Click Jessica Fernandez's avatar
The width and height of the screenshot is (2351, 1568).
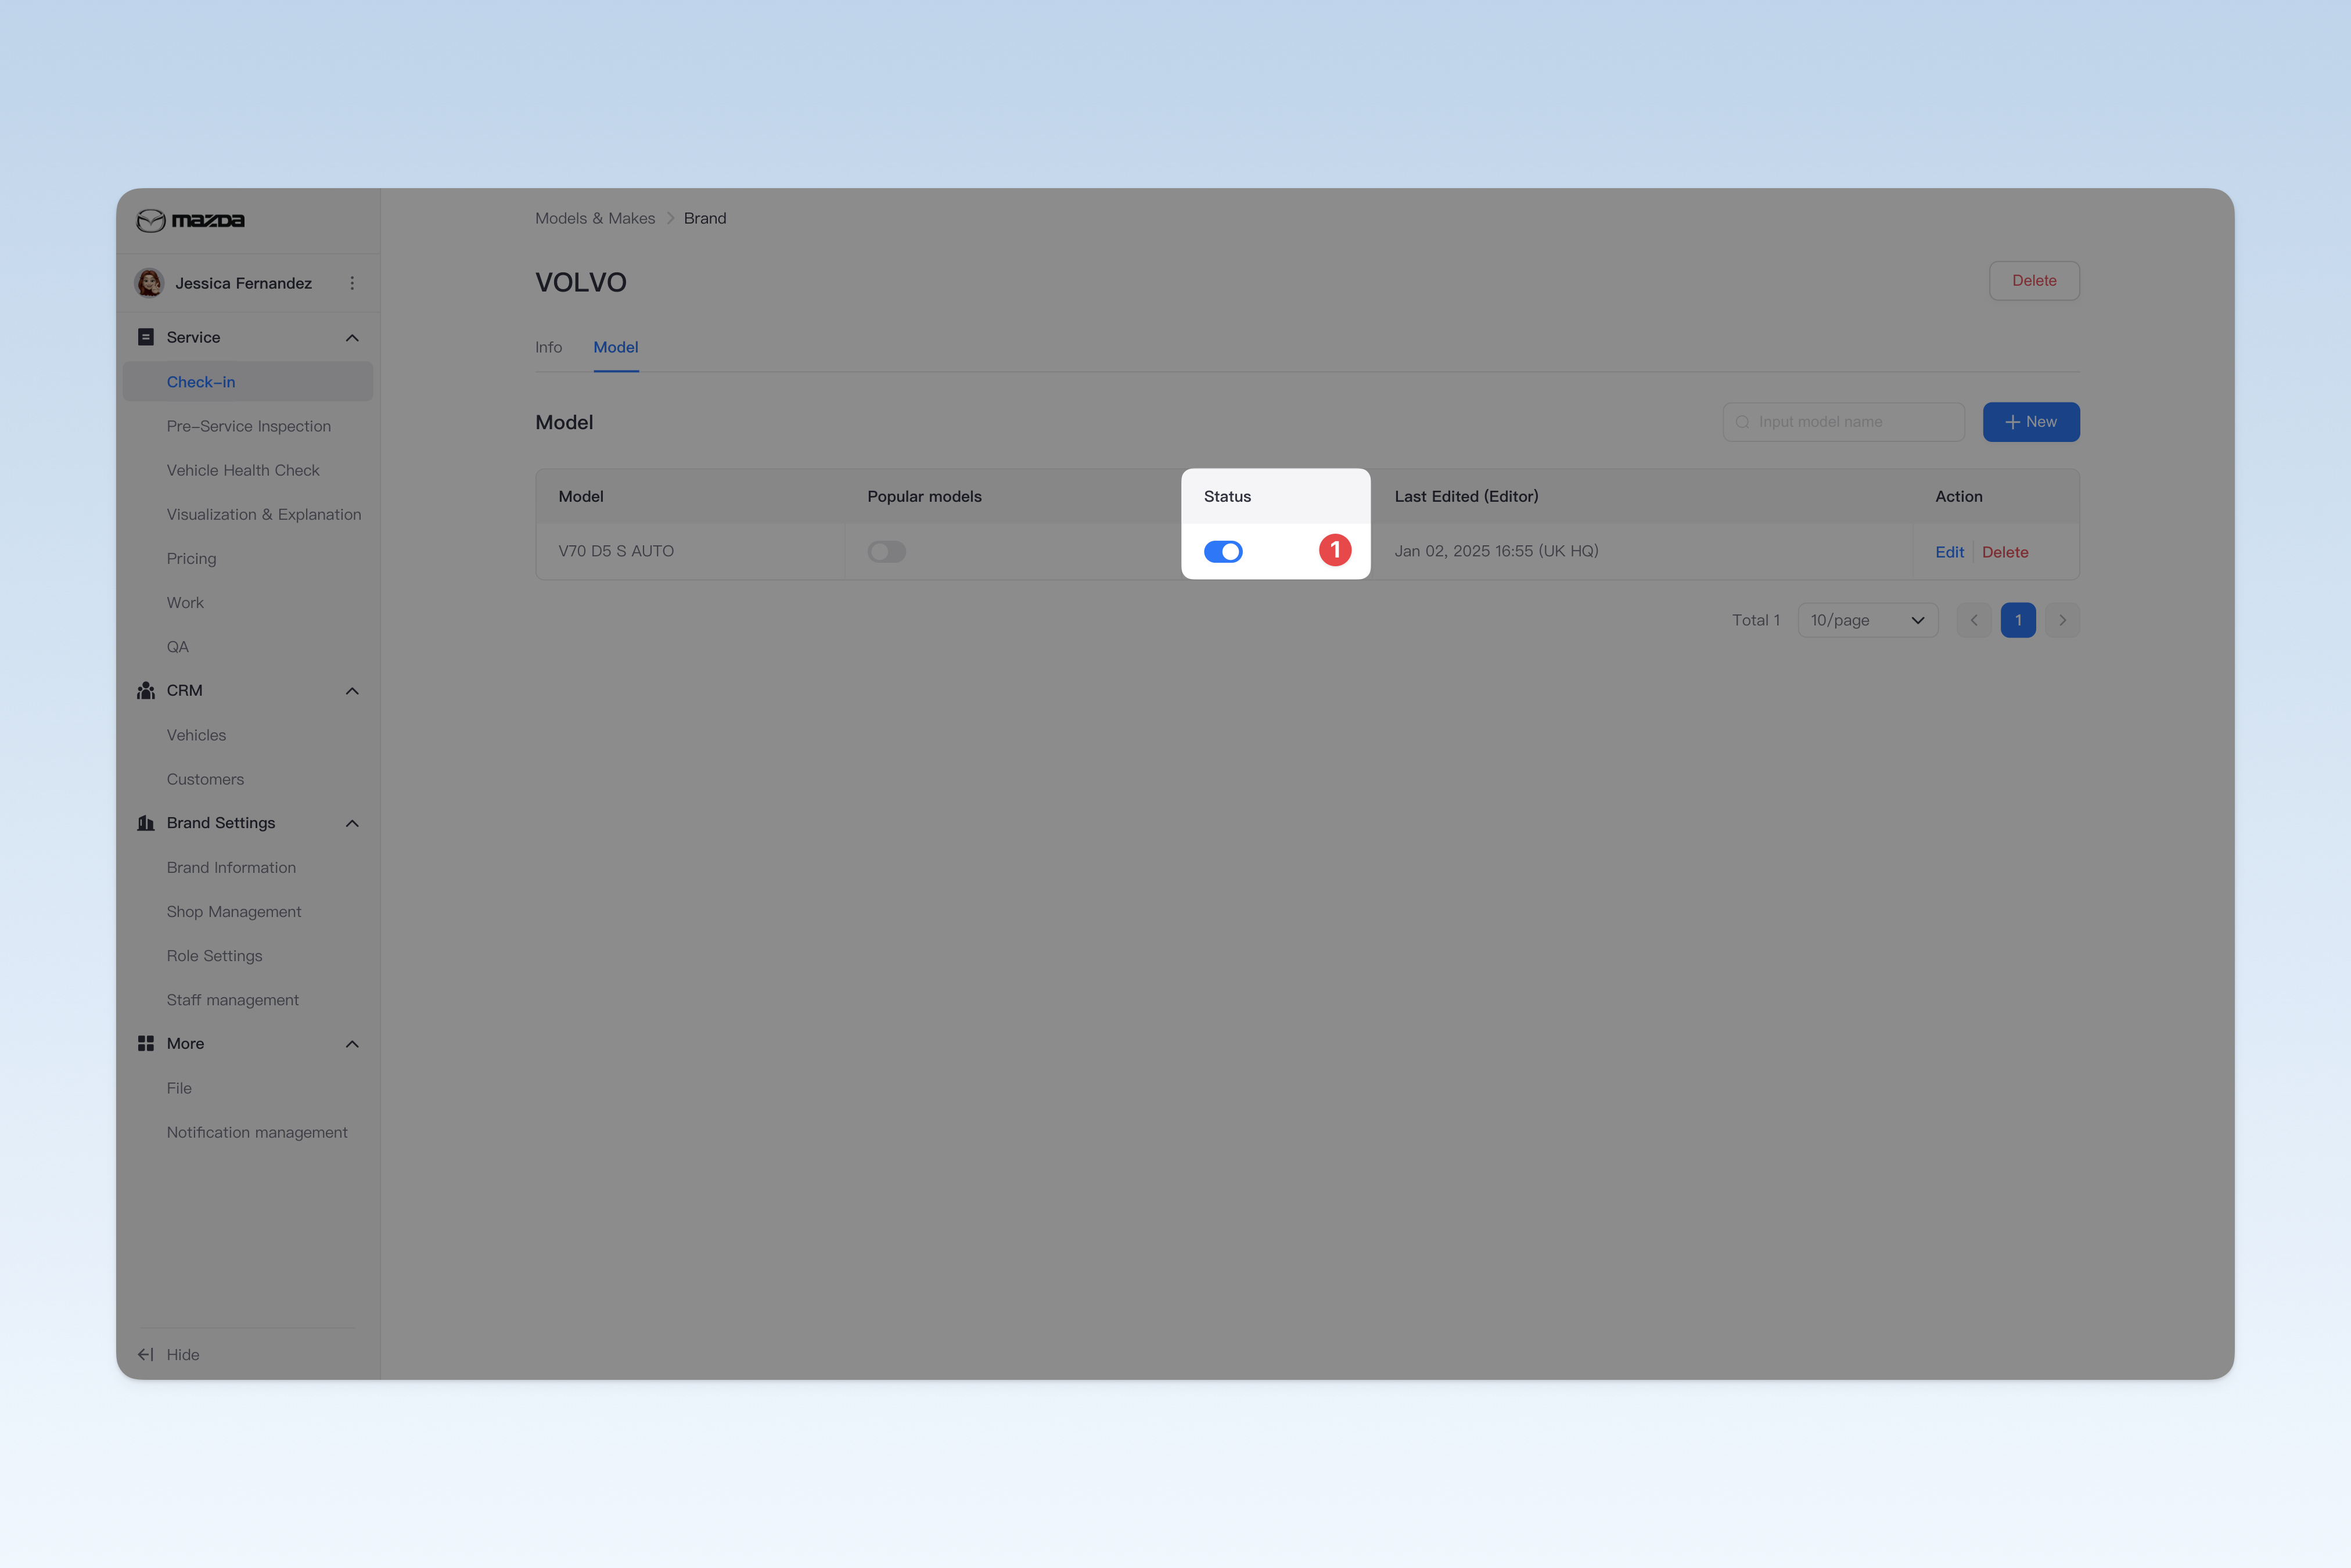tap(149, 283)
